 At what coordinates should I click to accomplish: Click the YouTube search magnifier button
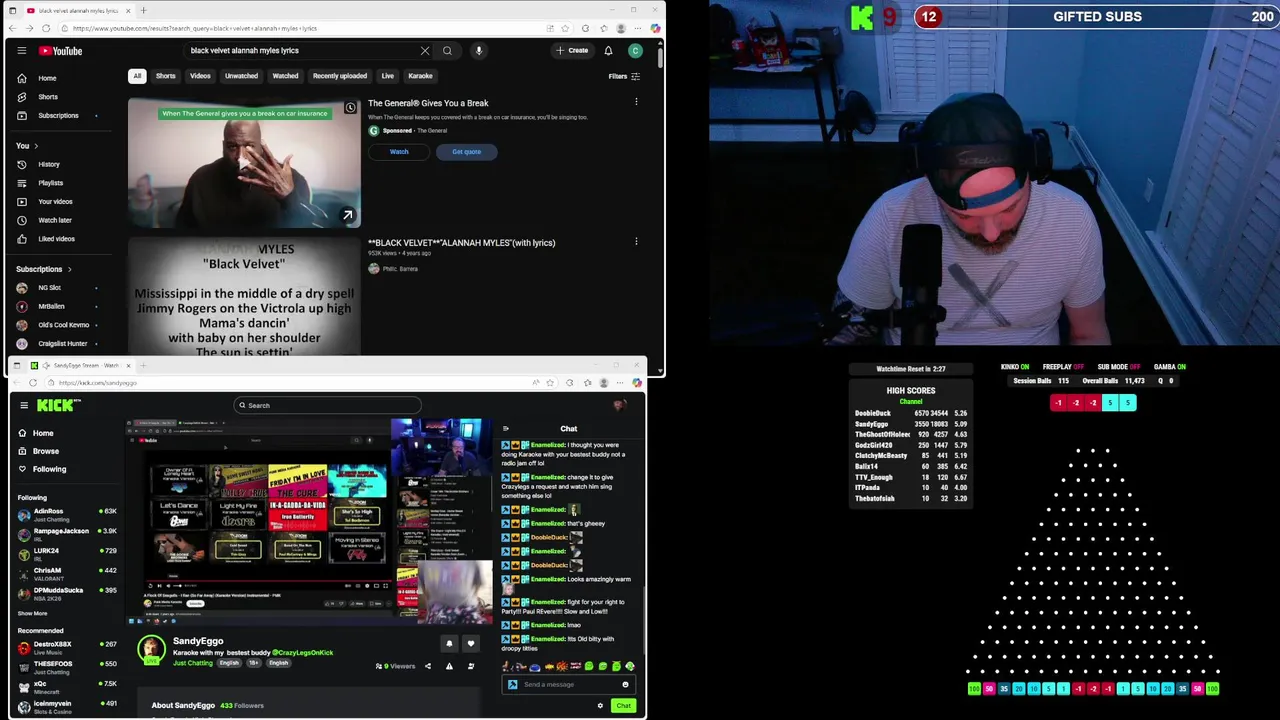(447, 51)
